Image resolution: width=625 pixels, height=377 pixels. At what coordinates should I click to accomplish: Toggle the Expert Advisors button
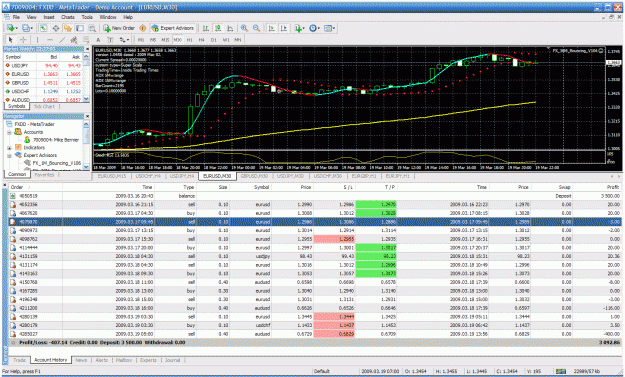pyautogui.click(x=172, y=28)
